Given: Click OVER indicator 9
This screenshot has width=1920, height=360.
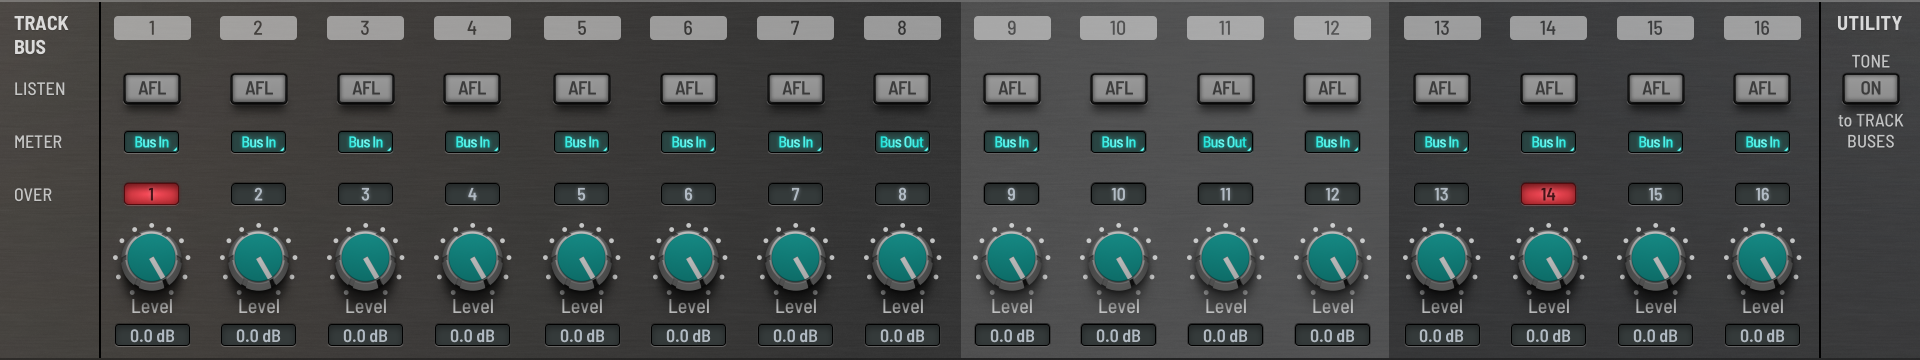Looking at the screenshot, I should [x=1012, y=194].
